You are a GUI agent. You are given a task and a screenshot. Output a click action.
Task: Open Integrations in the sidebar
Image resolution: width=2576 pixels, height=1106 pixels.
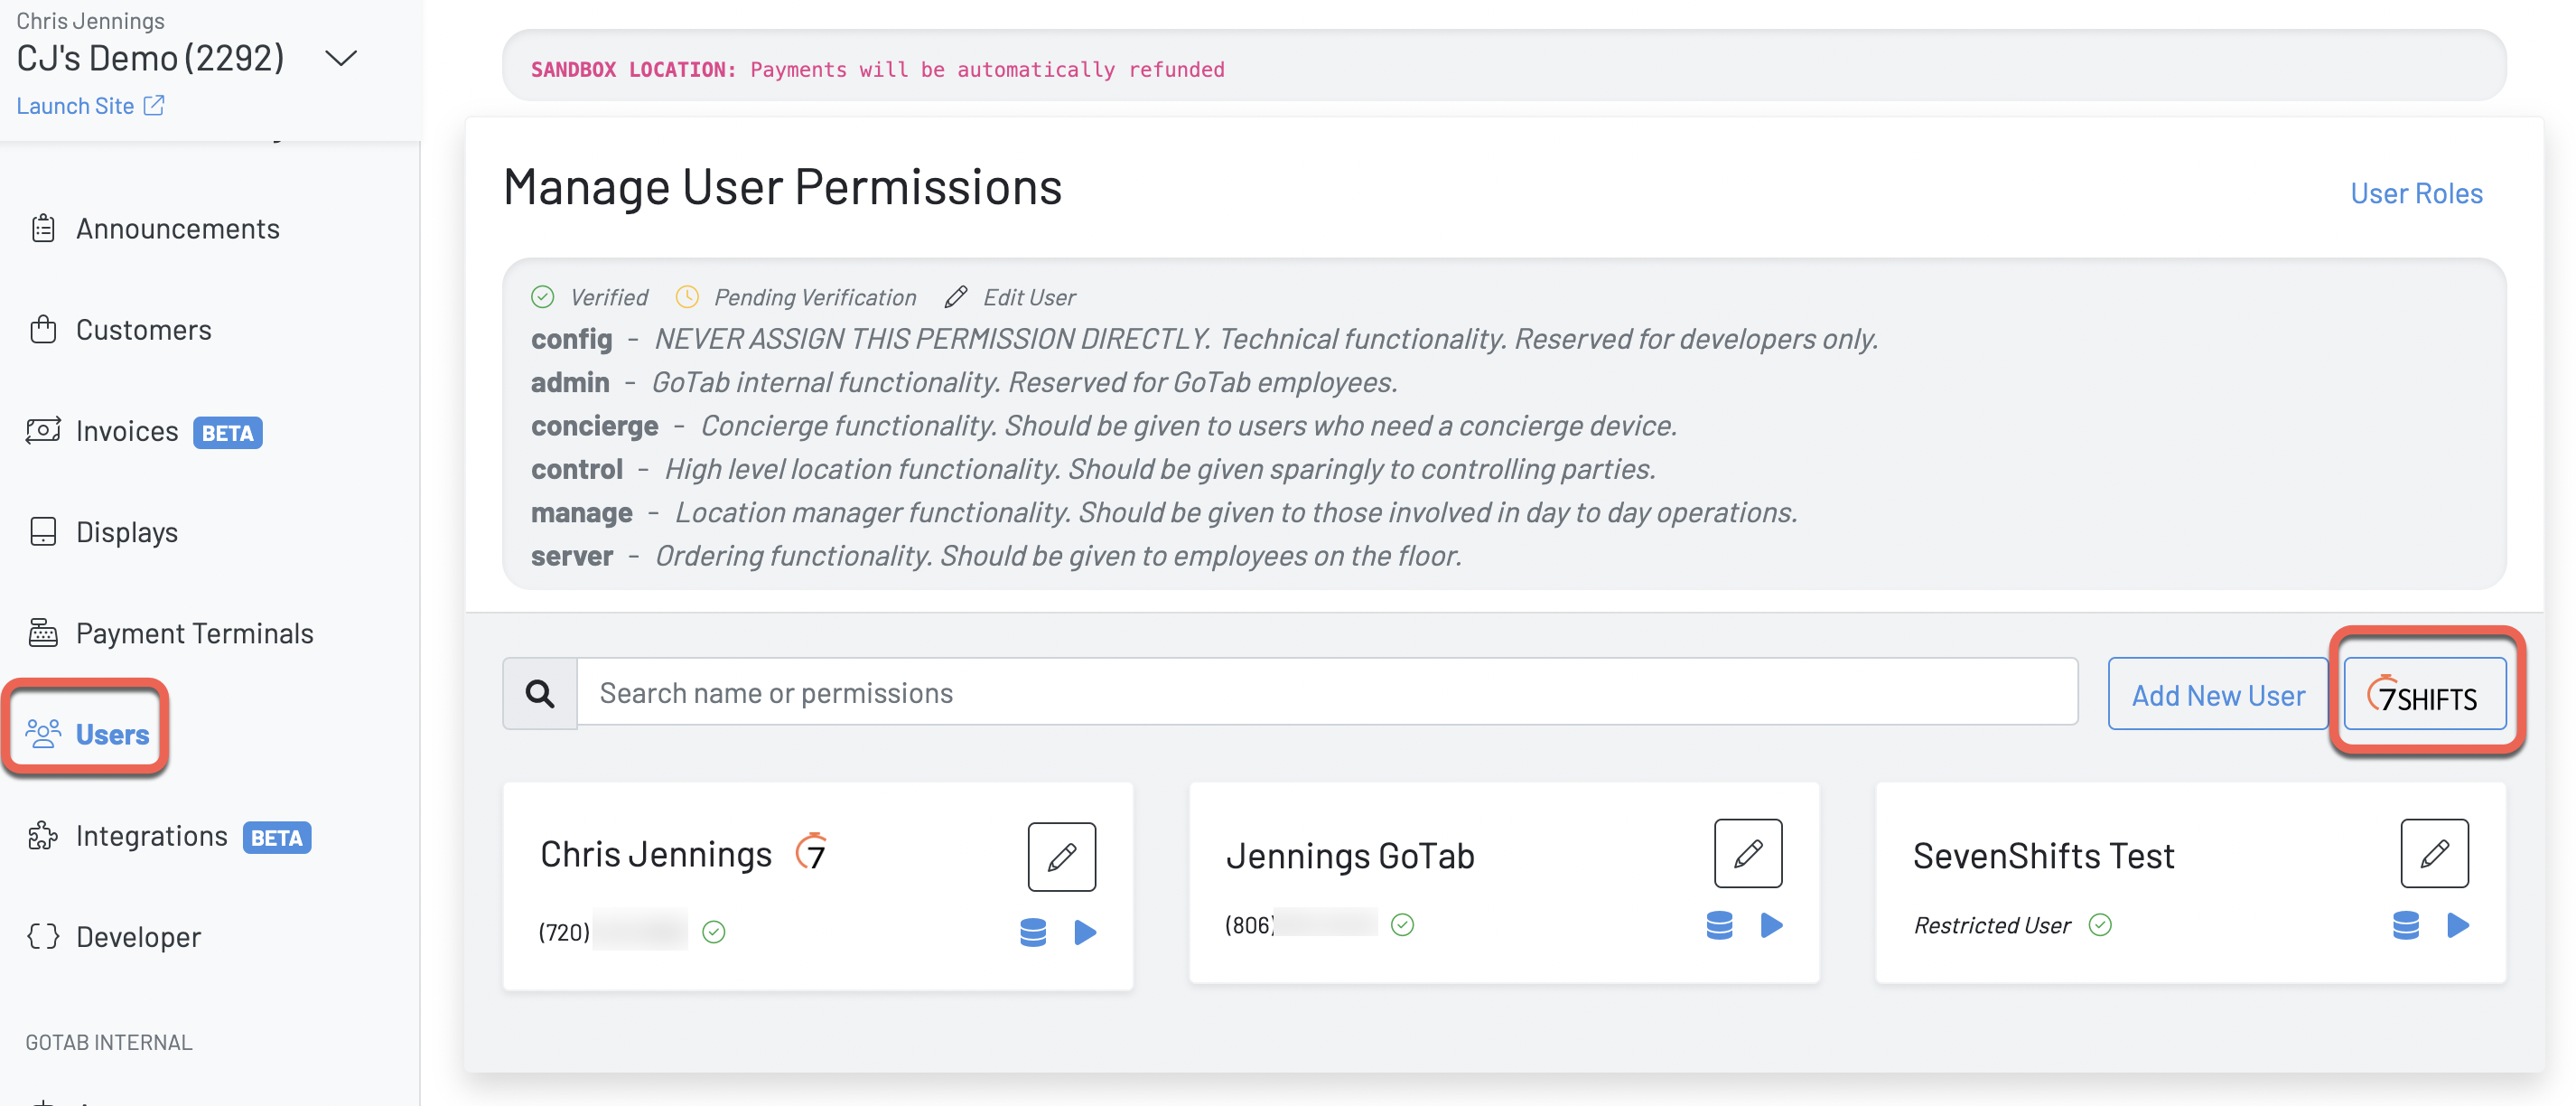click(151, 836)
